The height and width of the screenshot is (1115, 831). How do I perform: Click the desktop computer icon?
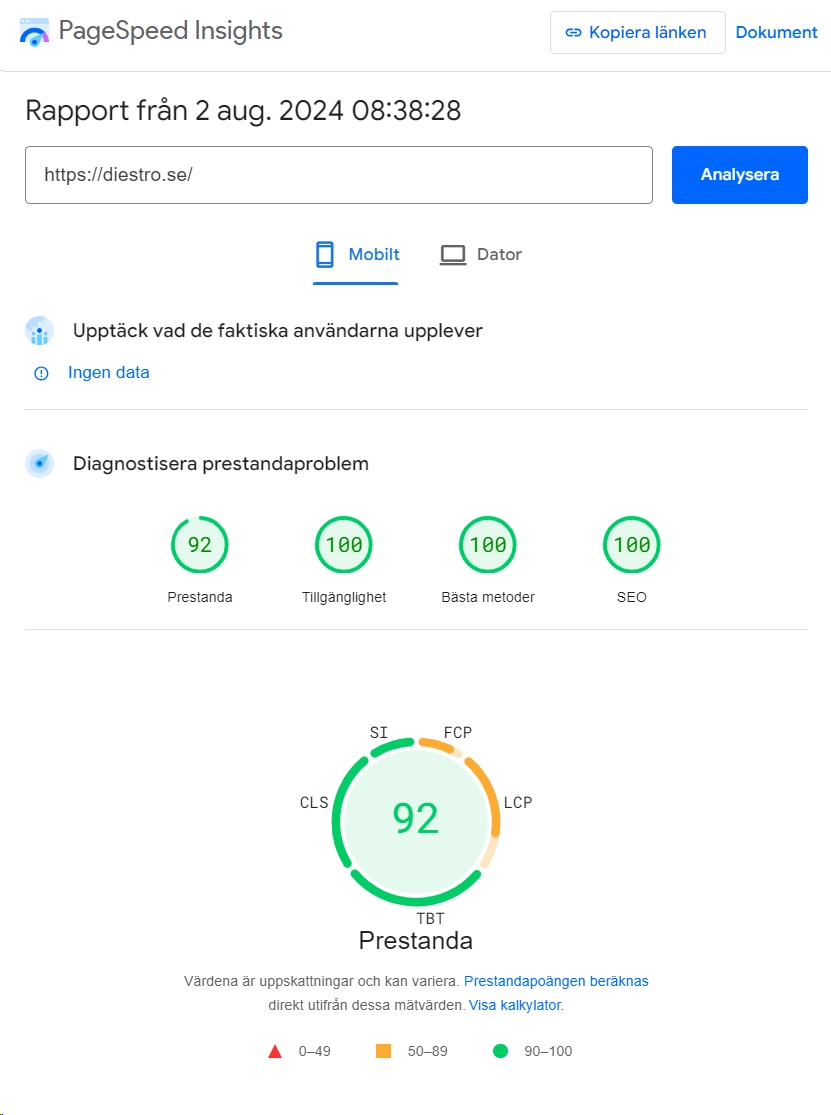click(453, 255)
